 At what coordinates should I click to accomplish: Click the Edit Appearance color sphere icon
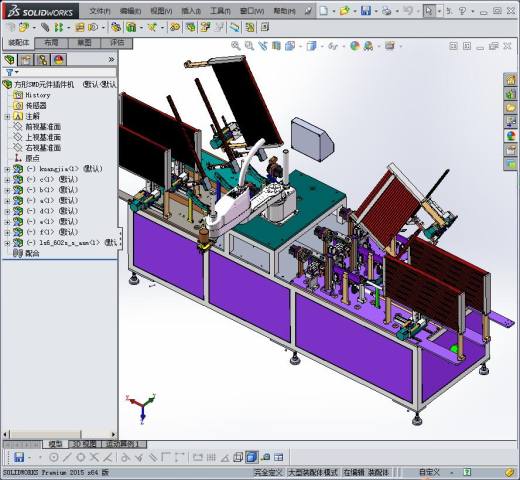[x=355, y=46]
